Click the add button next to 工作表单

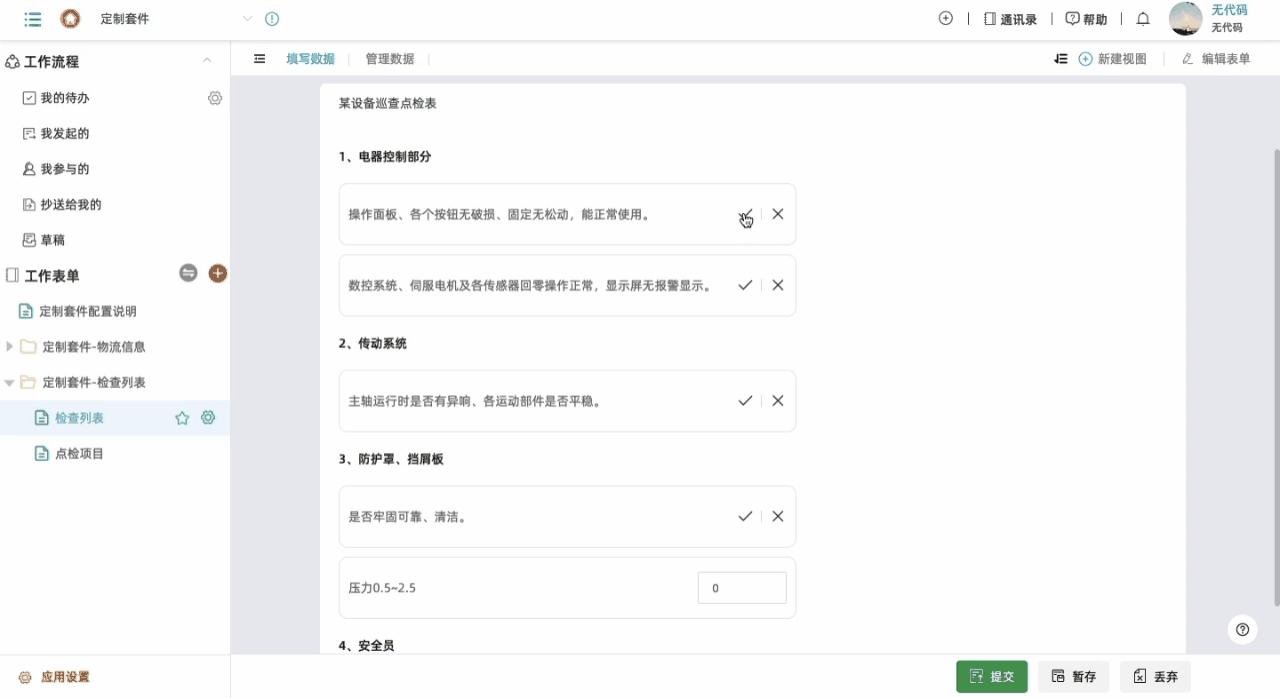[x=218, y=273]
